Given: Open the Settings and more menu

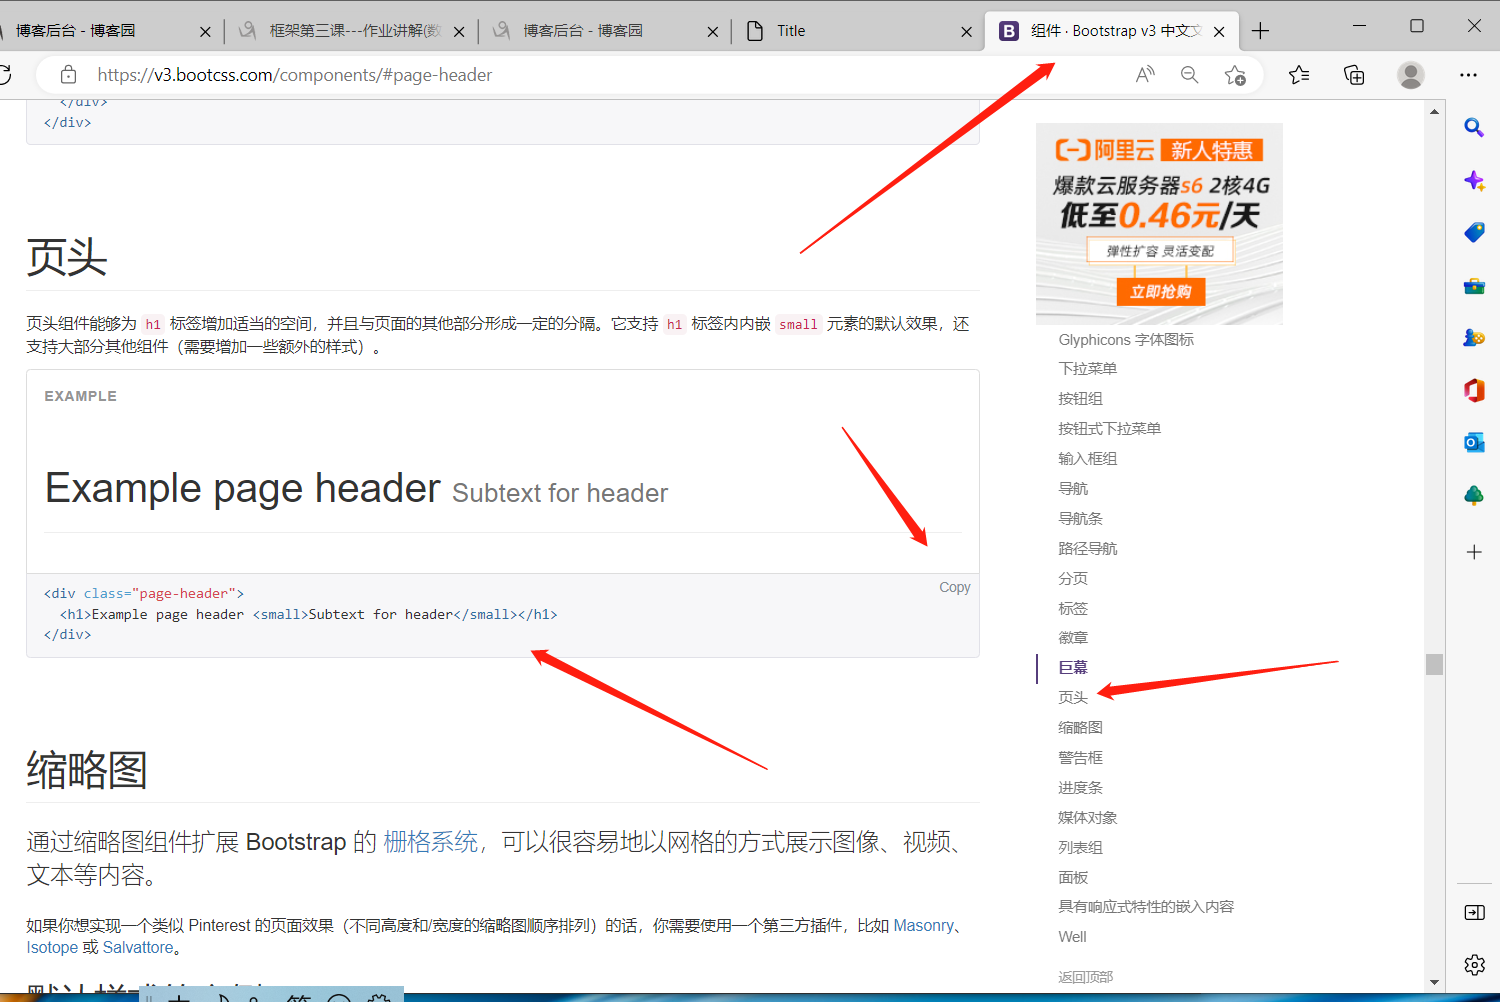Looking at the screenshot, I should (x=1469, y=74).
